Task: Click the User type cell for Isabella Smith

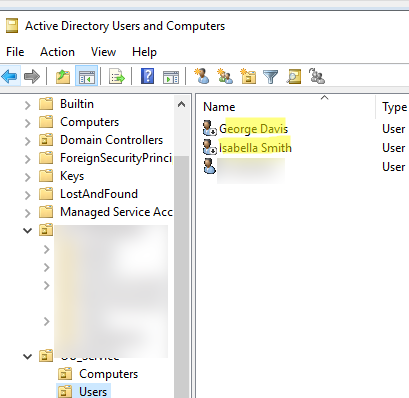Action: coord(394,148)
